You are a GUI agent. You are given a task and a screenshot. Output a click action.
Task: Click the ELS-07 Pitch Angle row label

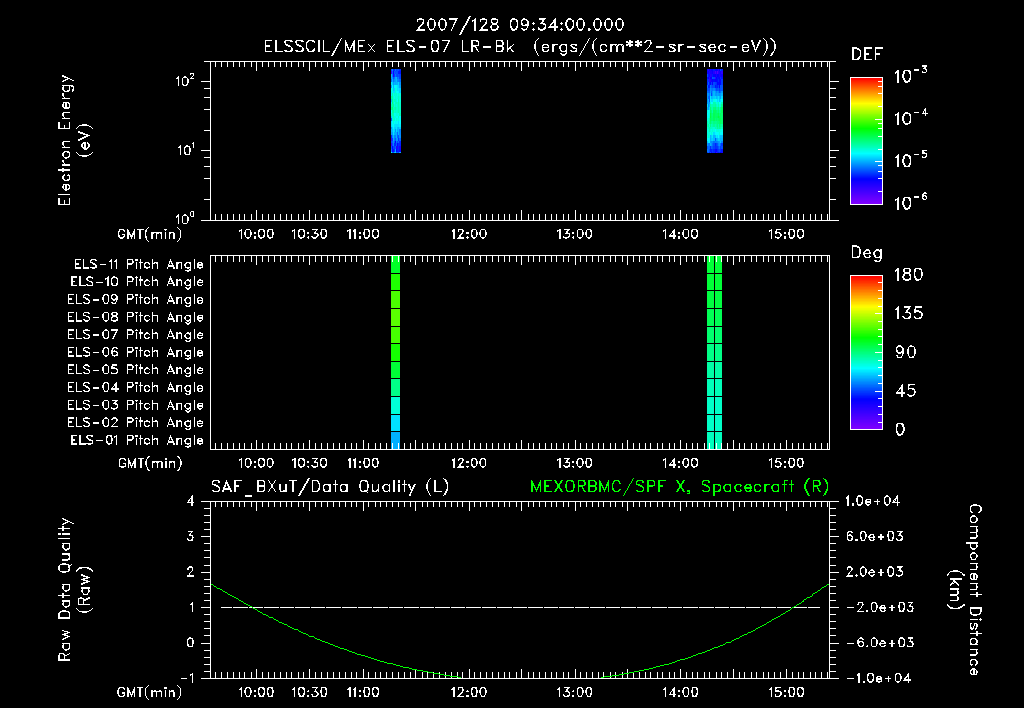[x=136, y=335]
